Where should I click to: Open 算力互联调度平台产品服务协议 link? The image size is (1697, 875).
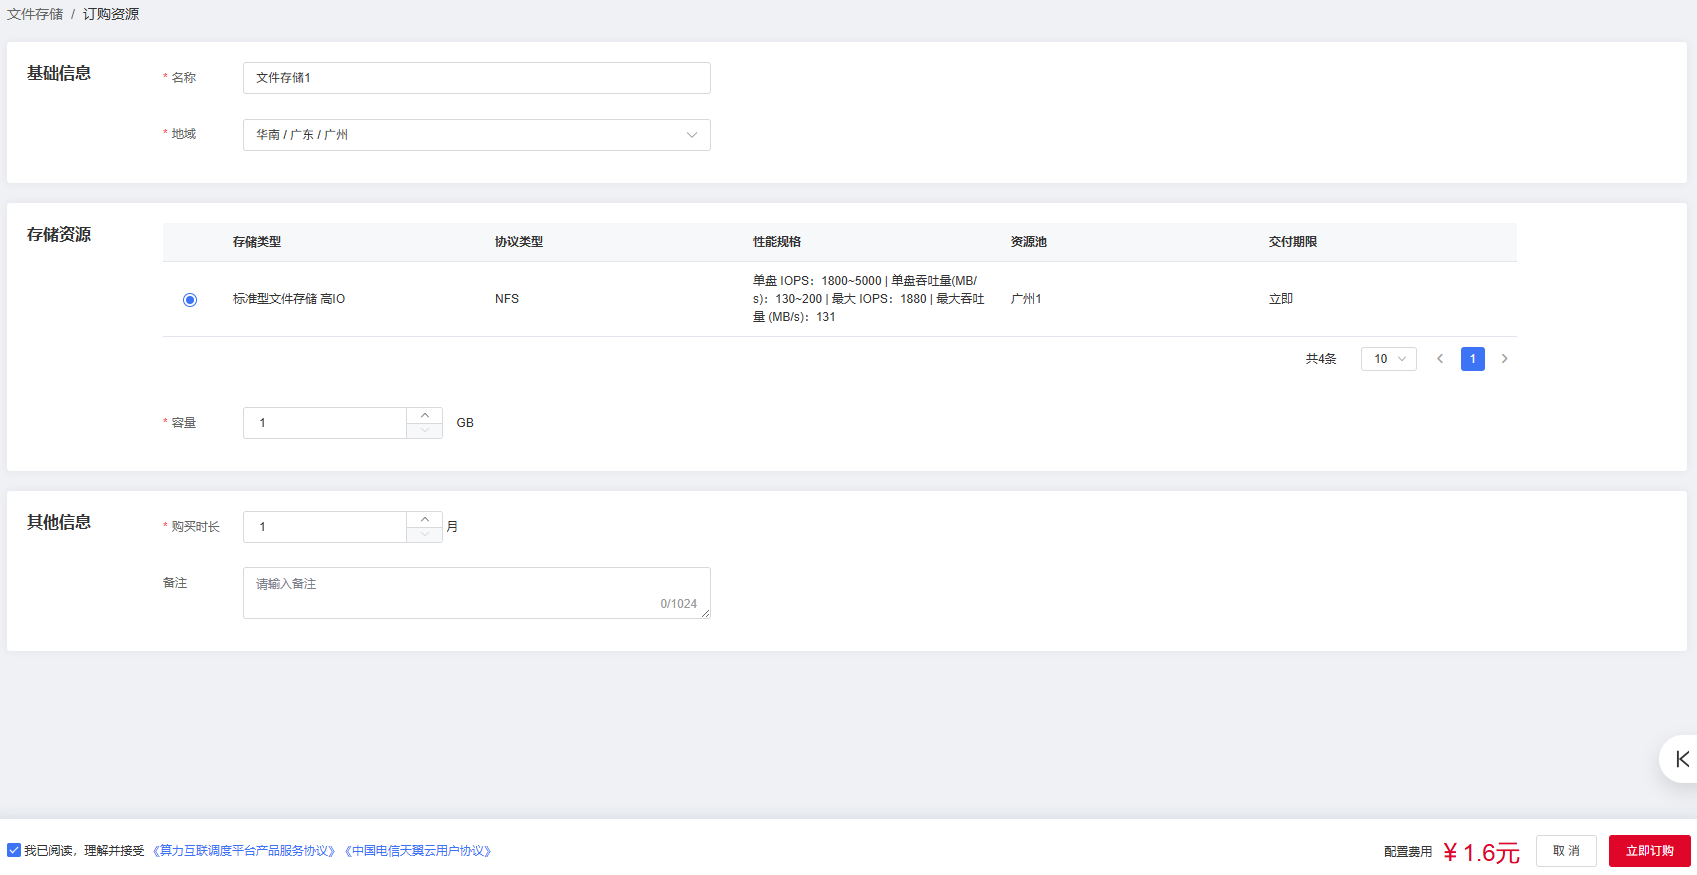click(244, 851)
